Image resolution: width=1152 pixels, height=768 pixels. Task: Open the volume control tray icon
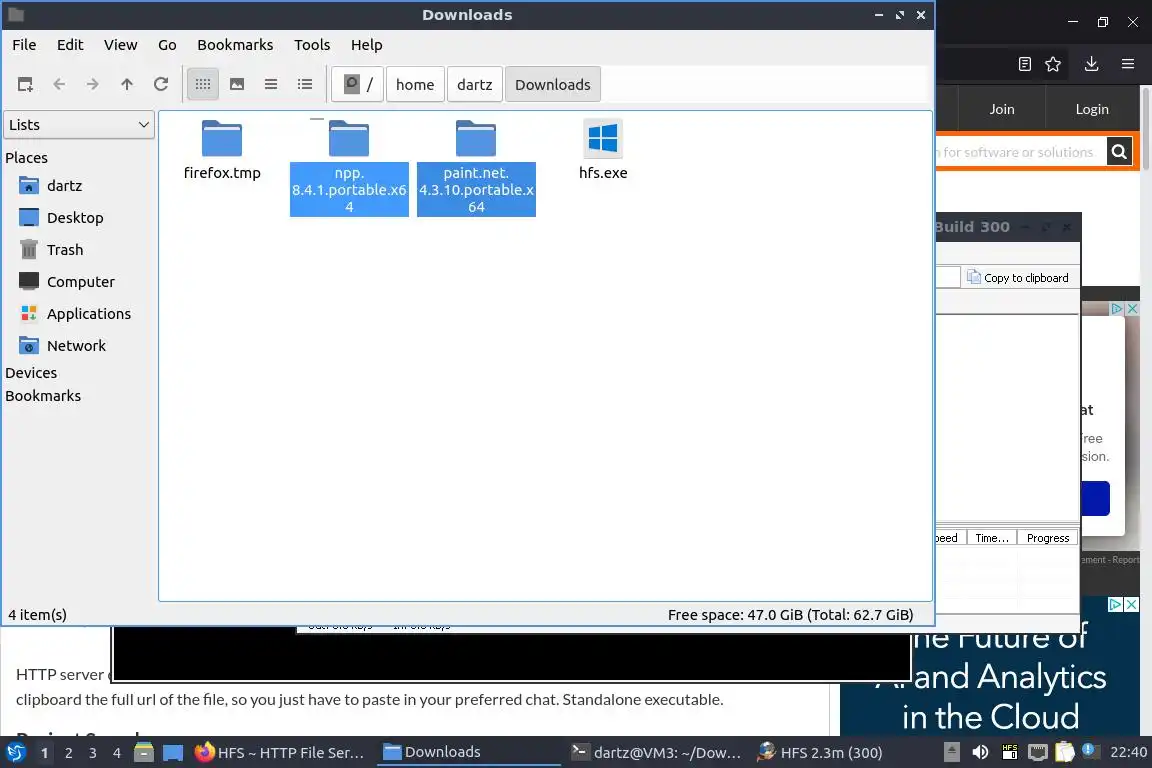click(x=980, y=753)
